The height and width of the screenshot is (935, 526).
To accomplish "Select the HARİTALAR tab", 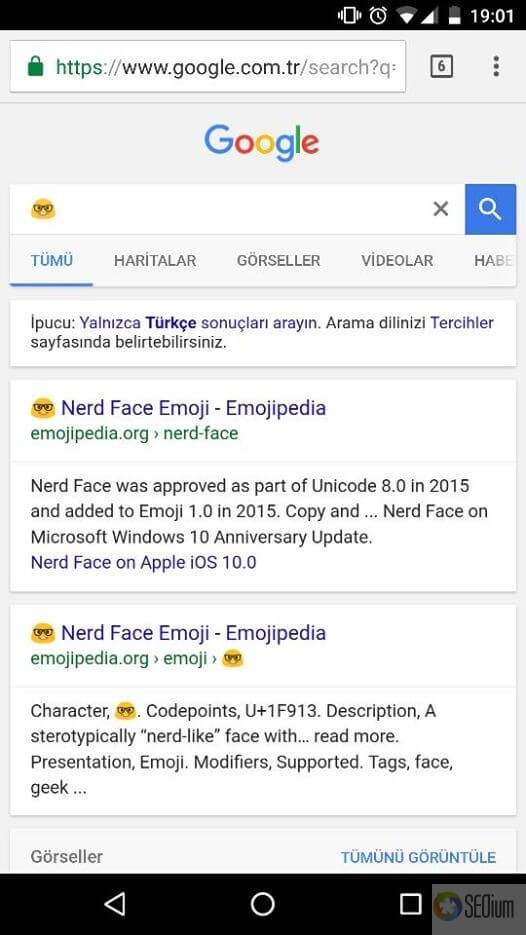I will click(155, 261).
